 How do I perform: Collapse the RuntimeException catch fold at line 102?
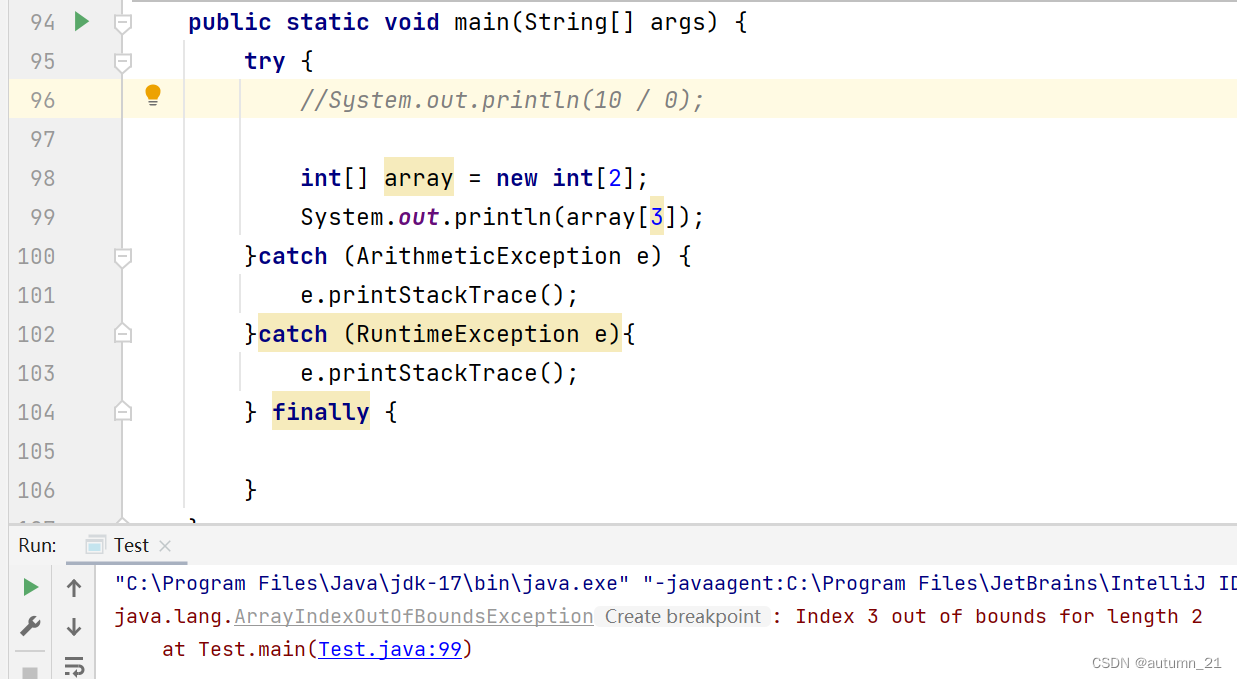coord(123,333)
